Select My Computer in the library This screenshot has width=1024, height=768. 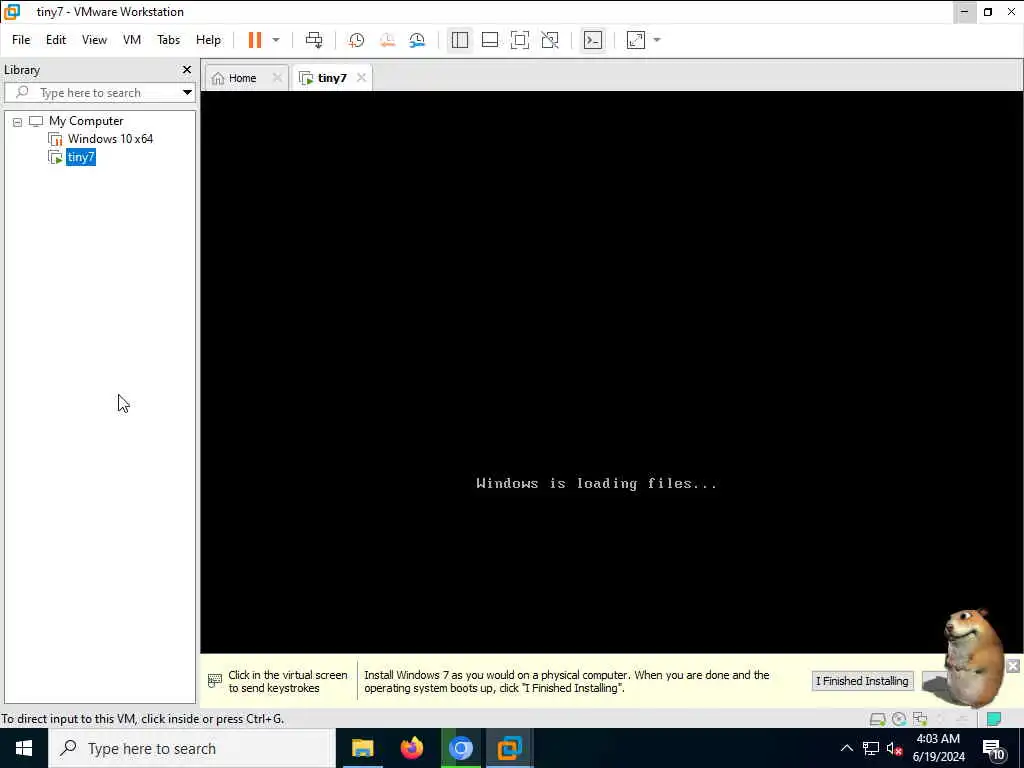86,121
